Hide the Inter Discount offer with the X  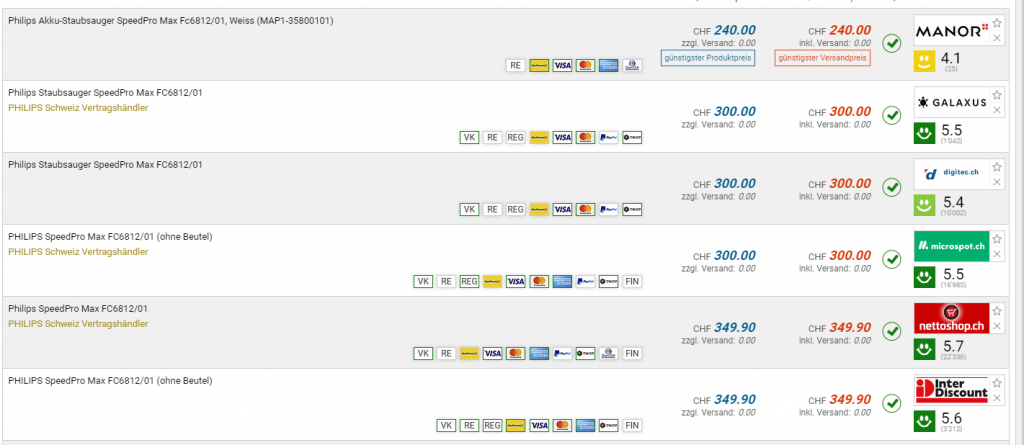click(996, 397)
